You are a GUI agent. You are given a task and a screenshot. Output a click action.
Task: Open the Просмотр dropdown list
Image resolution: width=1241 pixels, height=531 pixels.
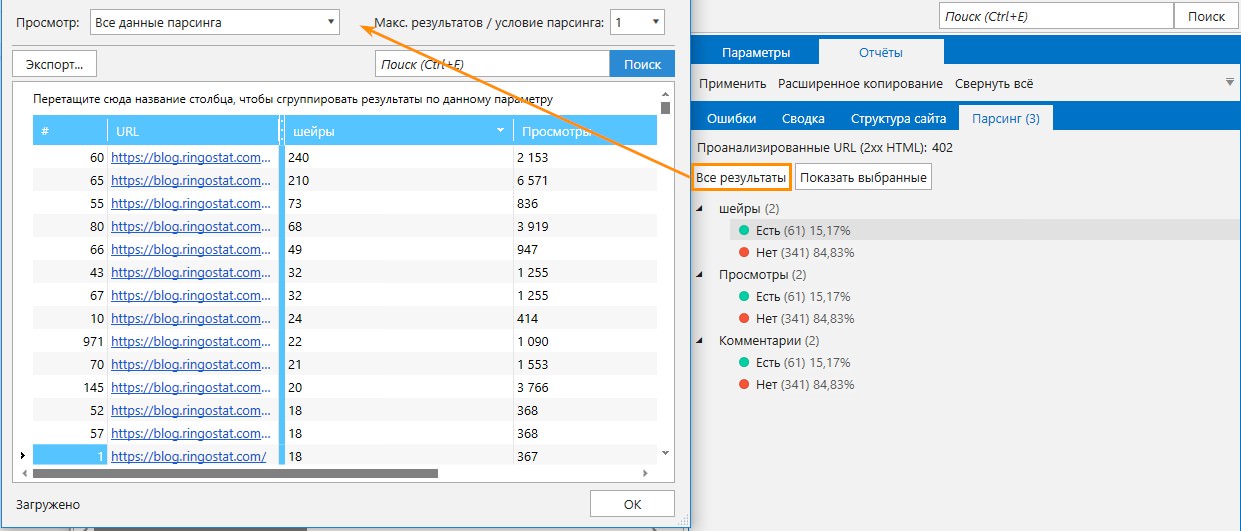click(x=331, y=22)
